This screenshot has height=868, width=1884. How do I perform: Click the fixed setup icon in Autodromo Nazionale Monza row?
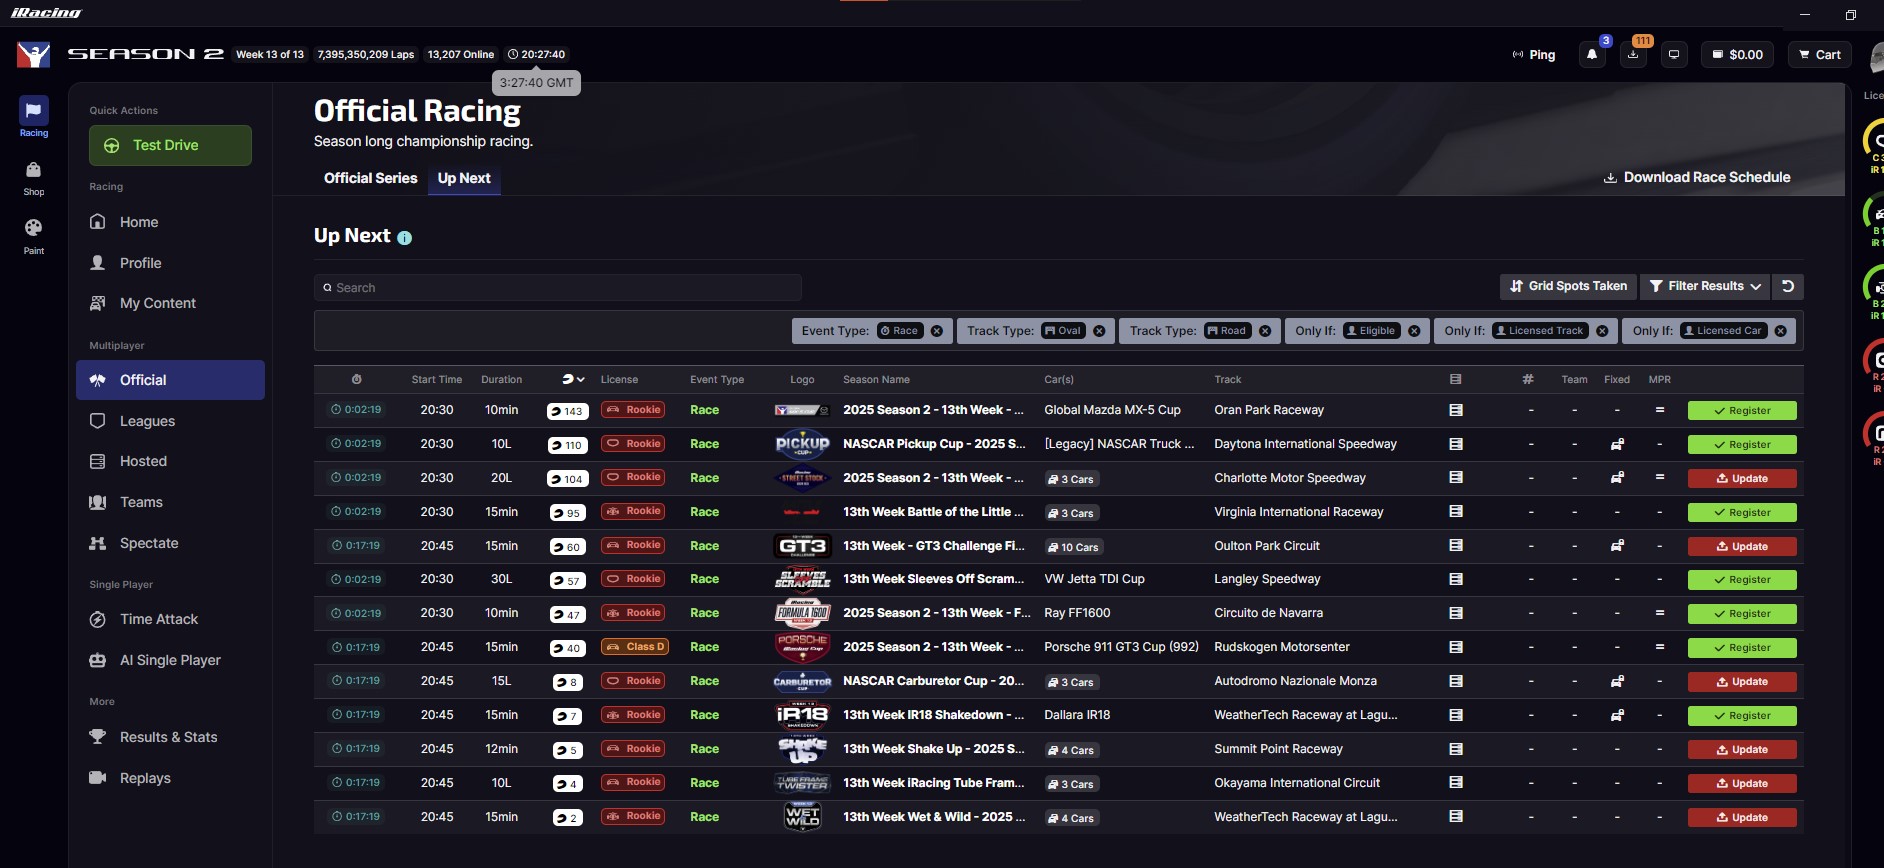(x=1617, y=681)
